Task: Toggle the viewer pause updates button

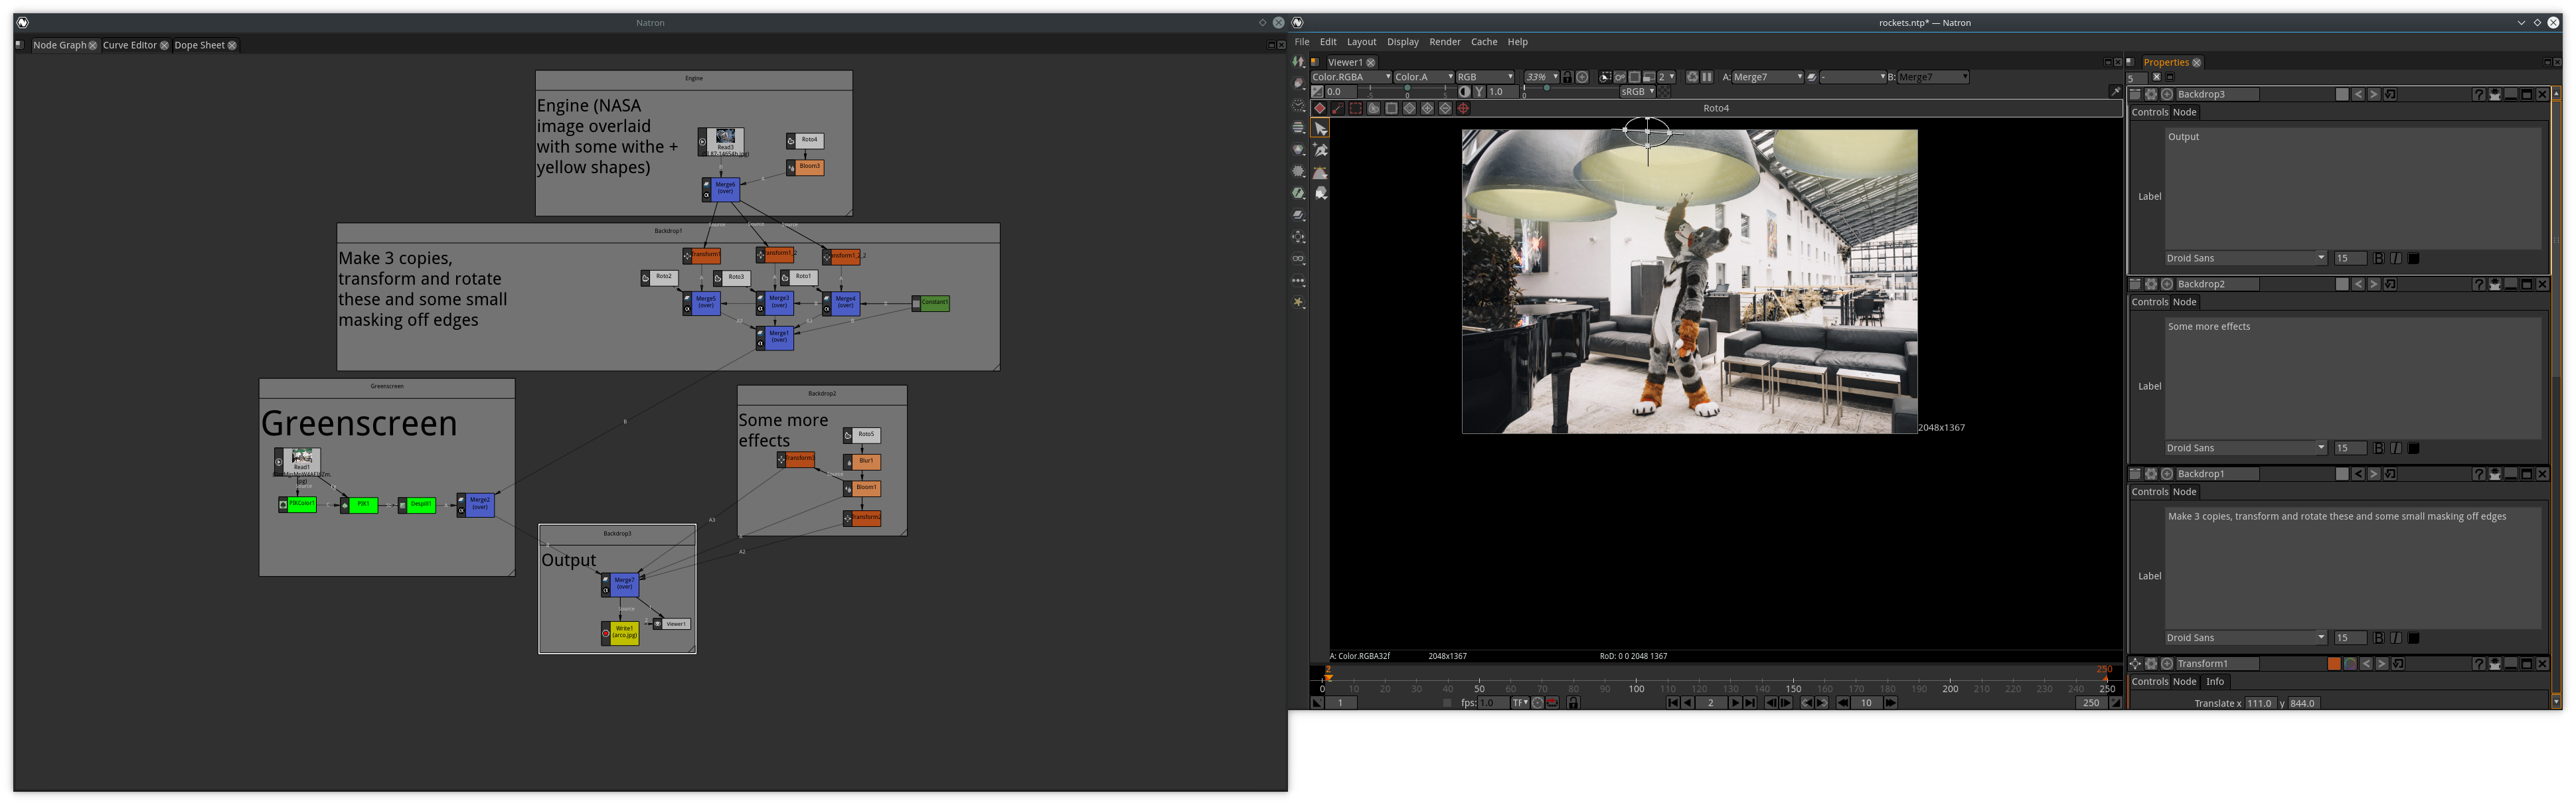Action: (x=1707, y=77)
